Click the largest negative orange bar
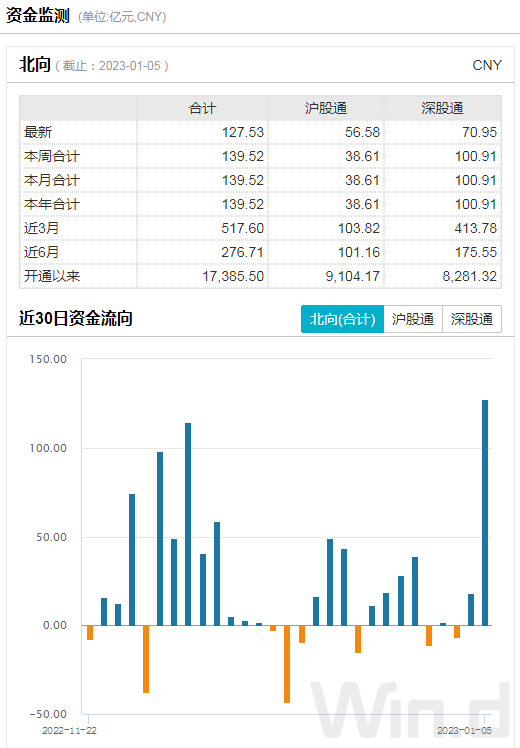The width and height of the screenshot is (520, 748). pyautogui.click(x=287, y=664)
